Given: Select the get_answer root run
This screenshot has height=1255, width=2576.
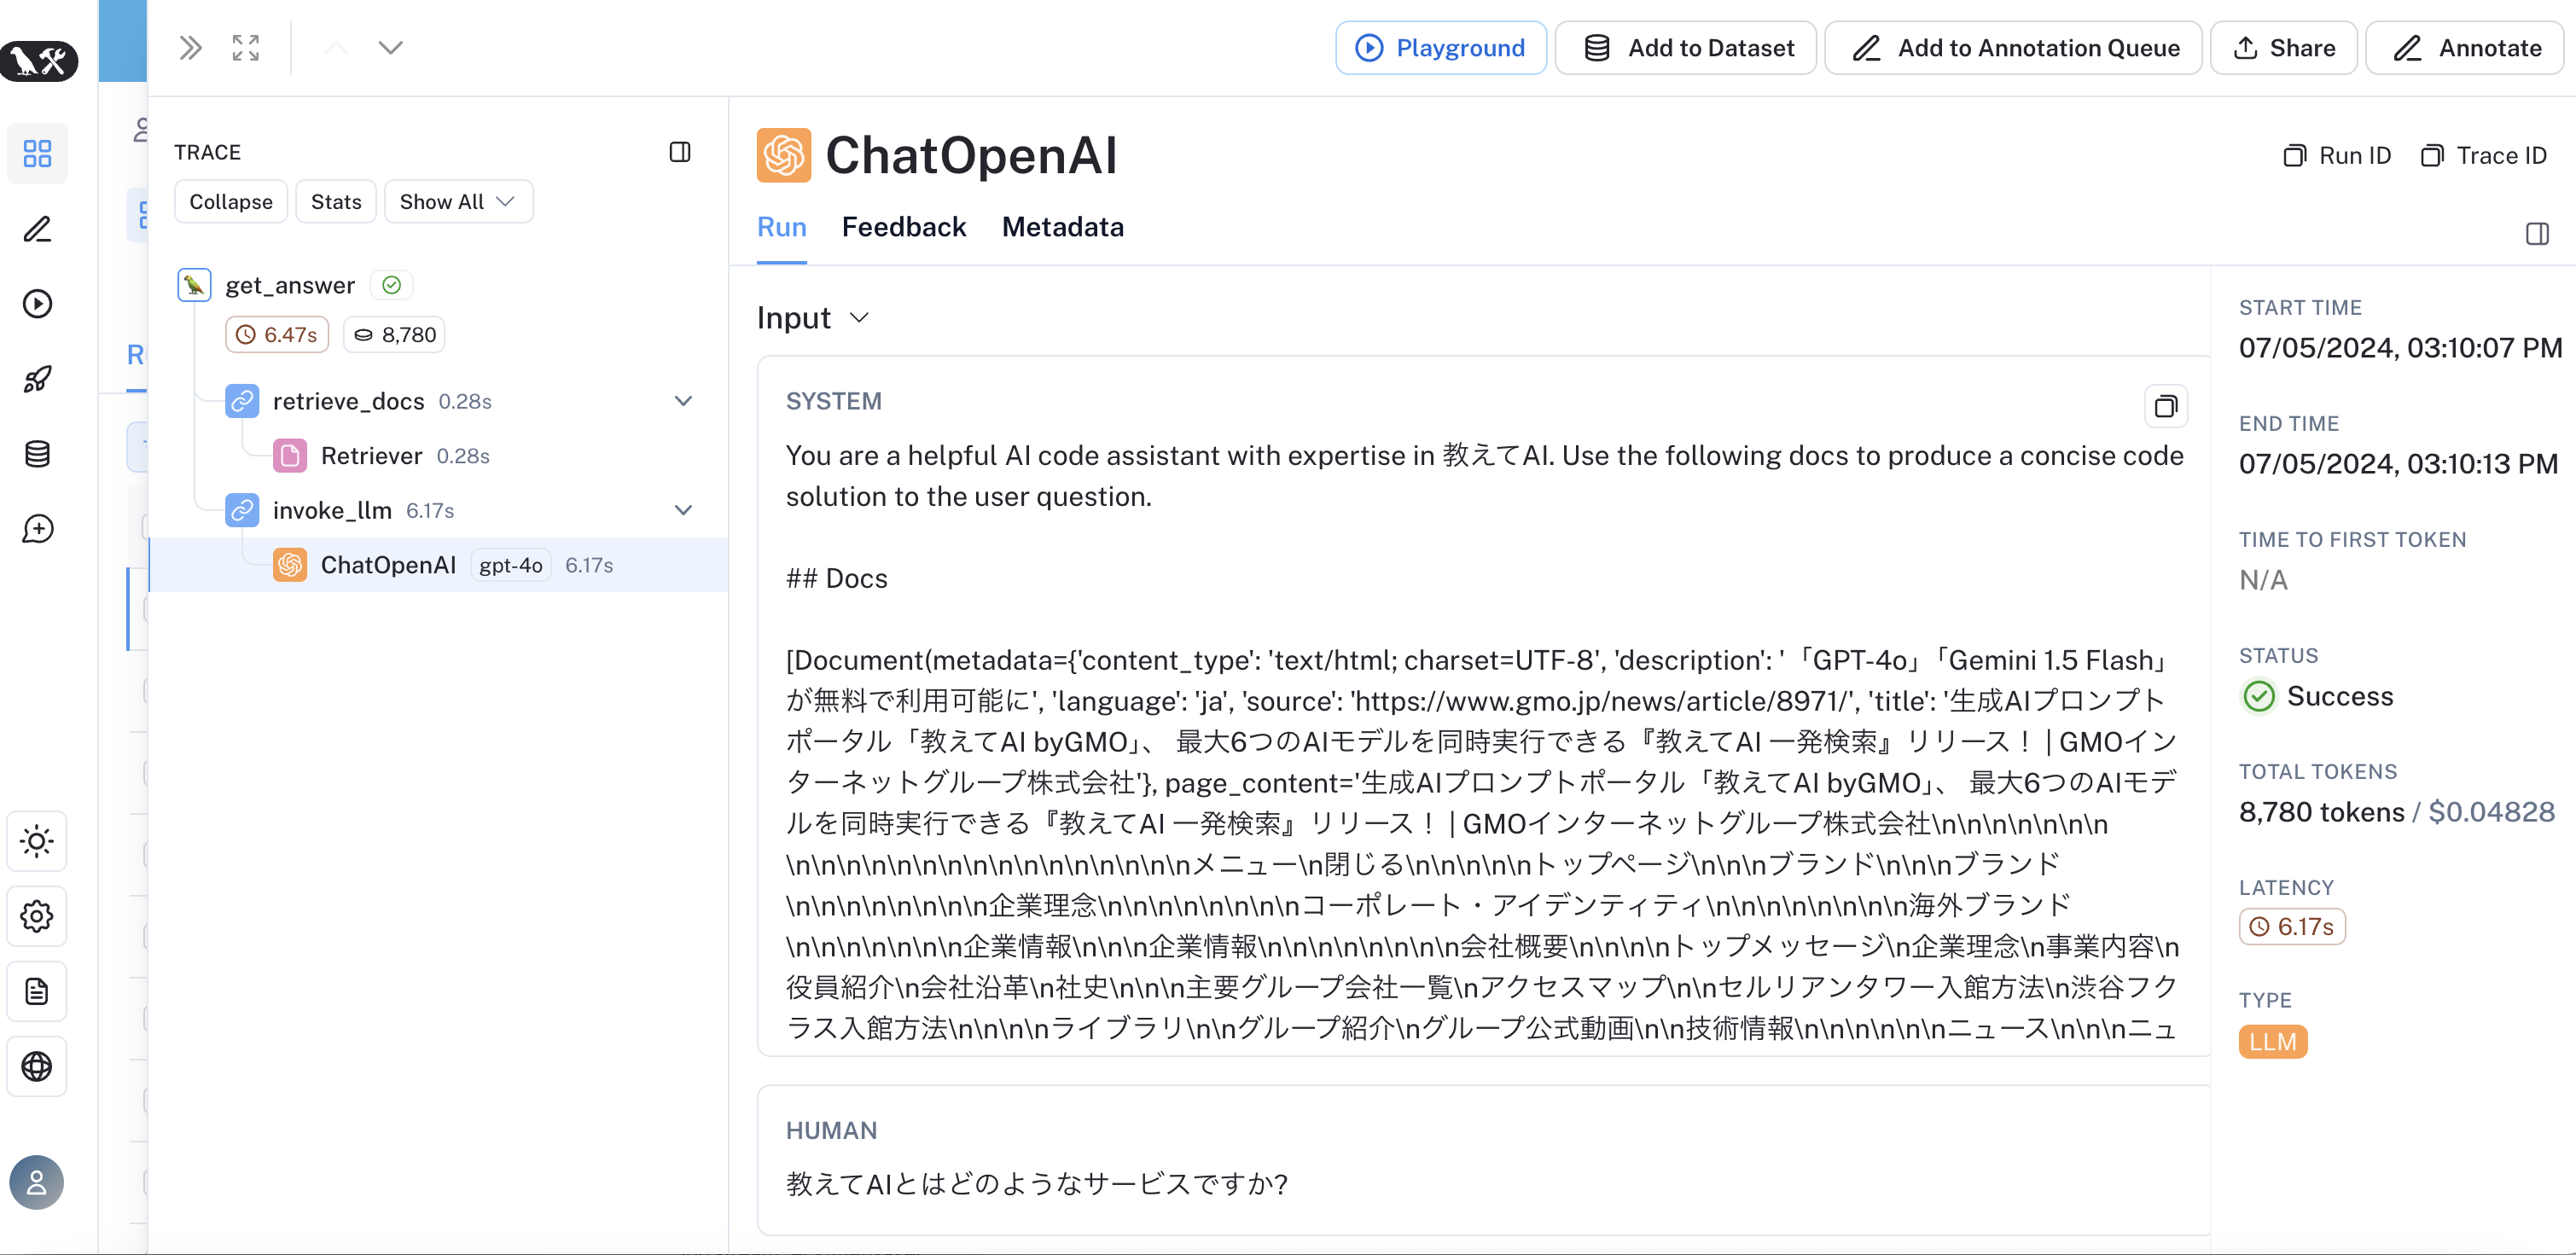Looking at the screenshot, I should click(x=290, y=285).
